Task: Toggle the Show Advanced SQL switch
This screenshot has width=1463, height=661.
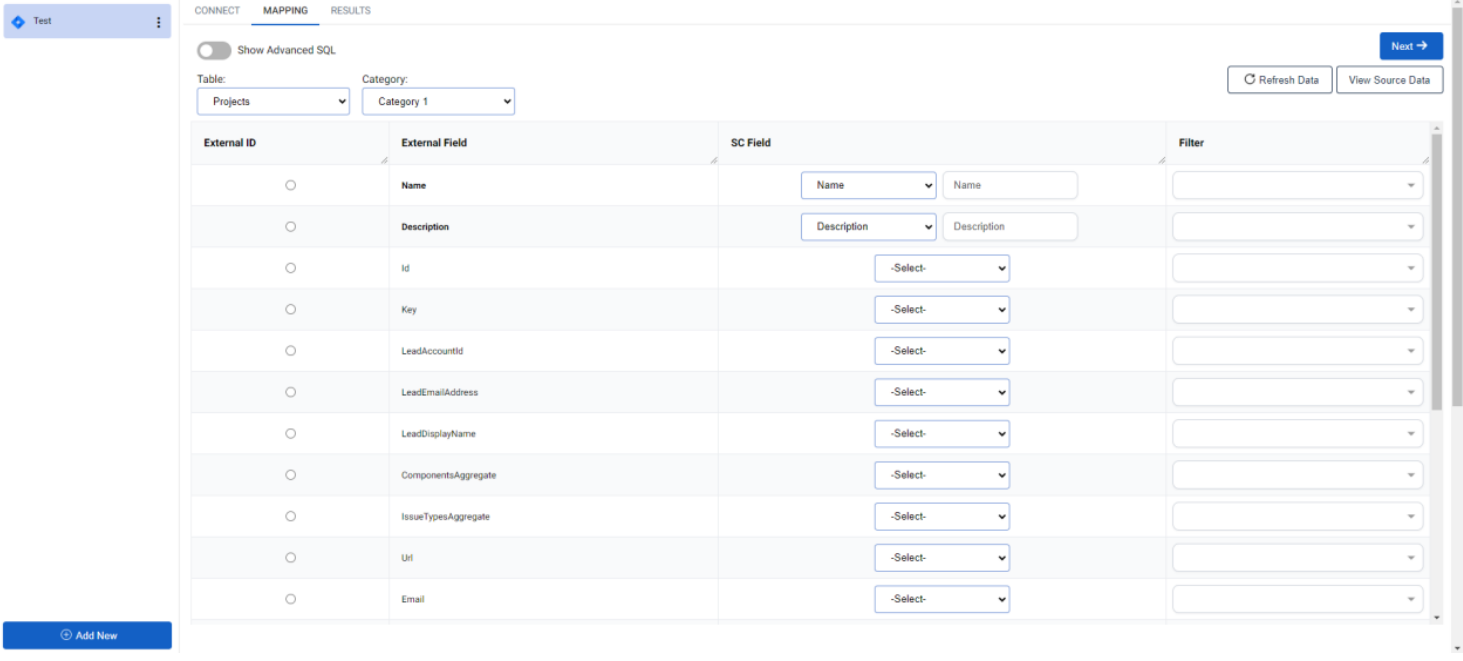Action: (214, 49)
